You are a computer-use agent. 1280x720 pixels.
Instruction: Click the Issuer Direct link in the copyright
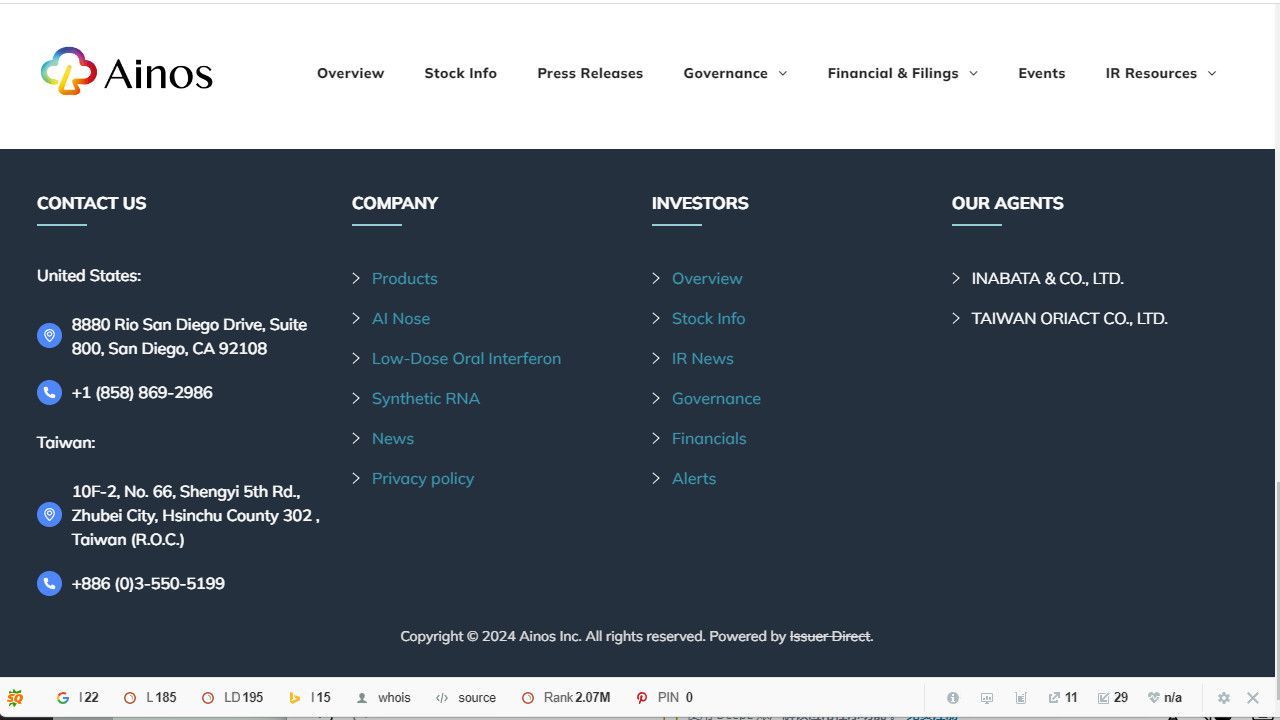(x=830, y=636)
